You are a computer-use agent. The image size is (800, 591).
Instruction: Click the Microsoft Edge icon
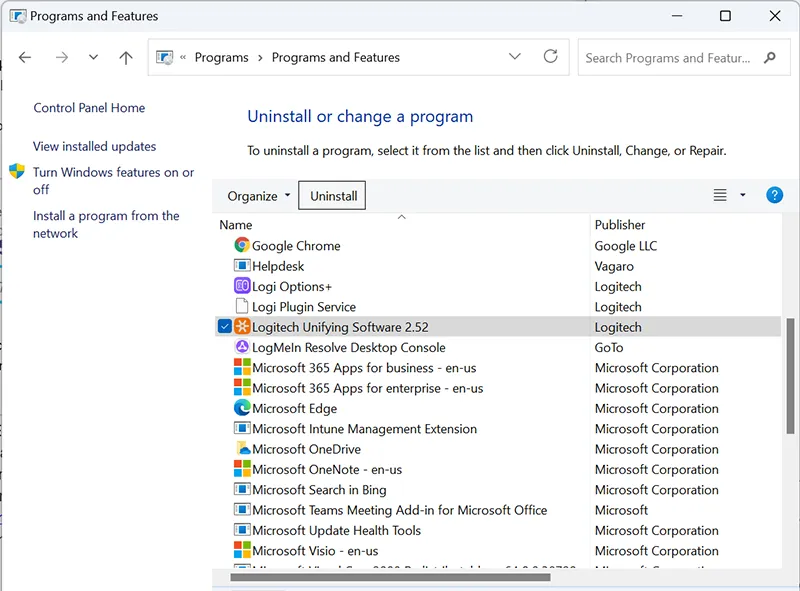tap(241, 409)
